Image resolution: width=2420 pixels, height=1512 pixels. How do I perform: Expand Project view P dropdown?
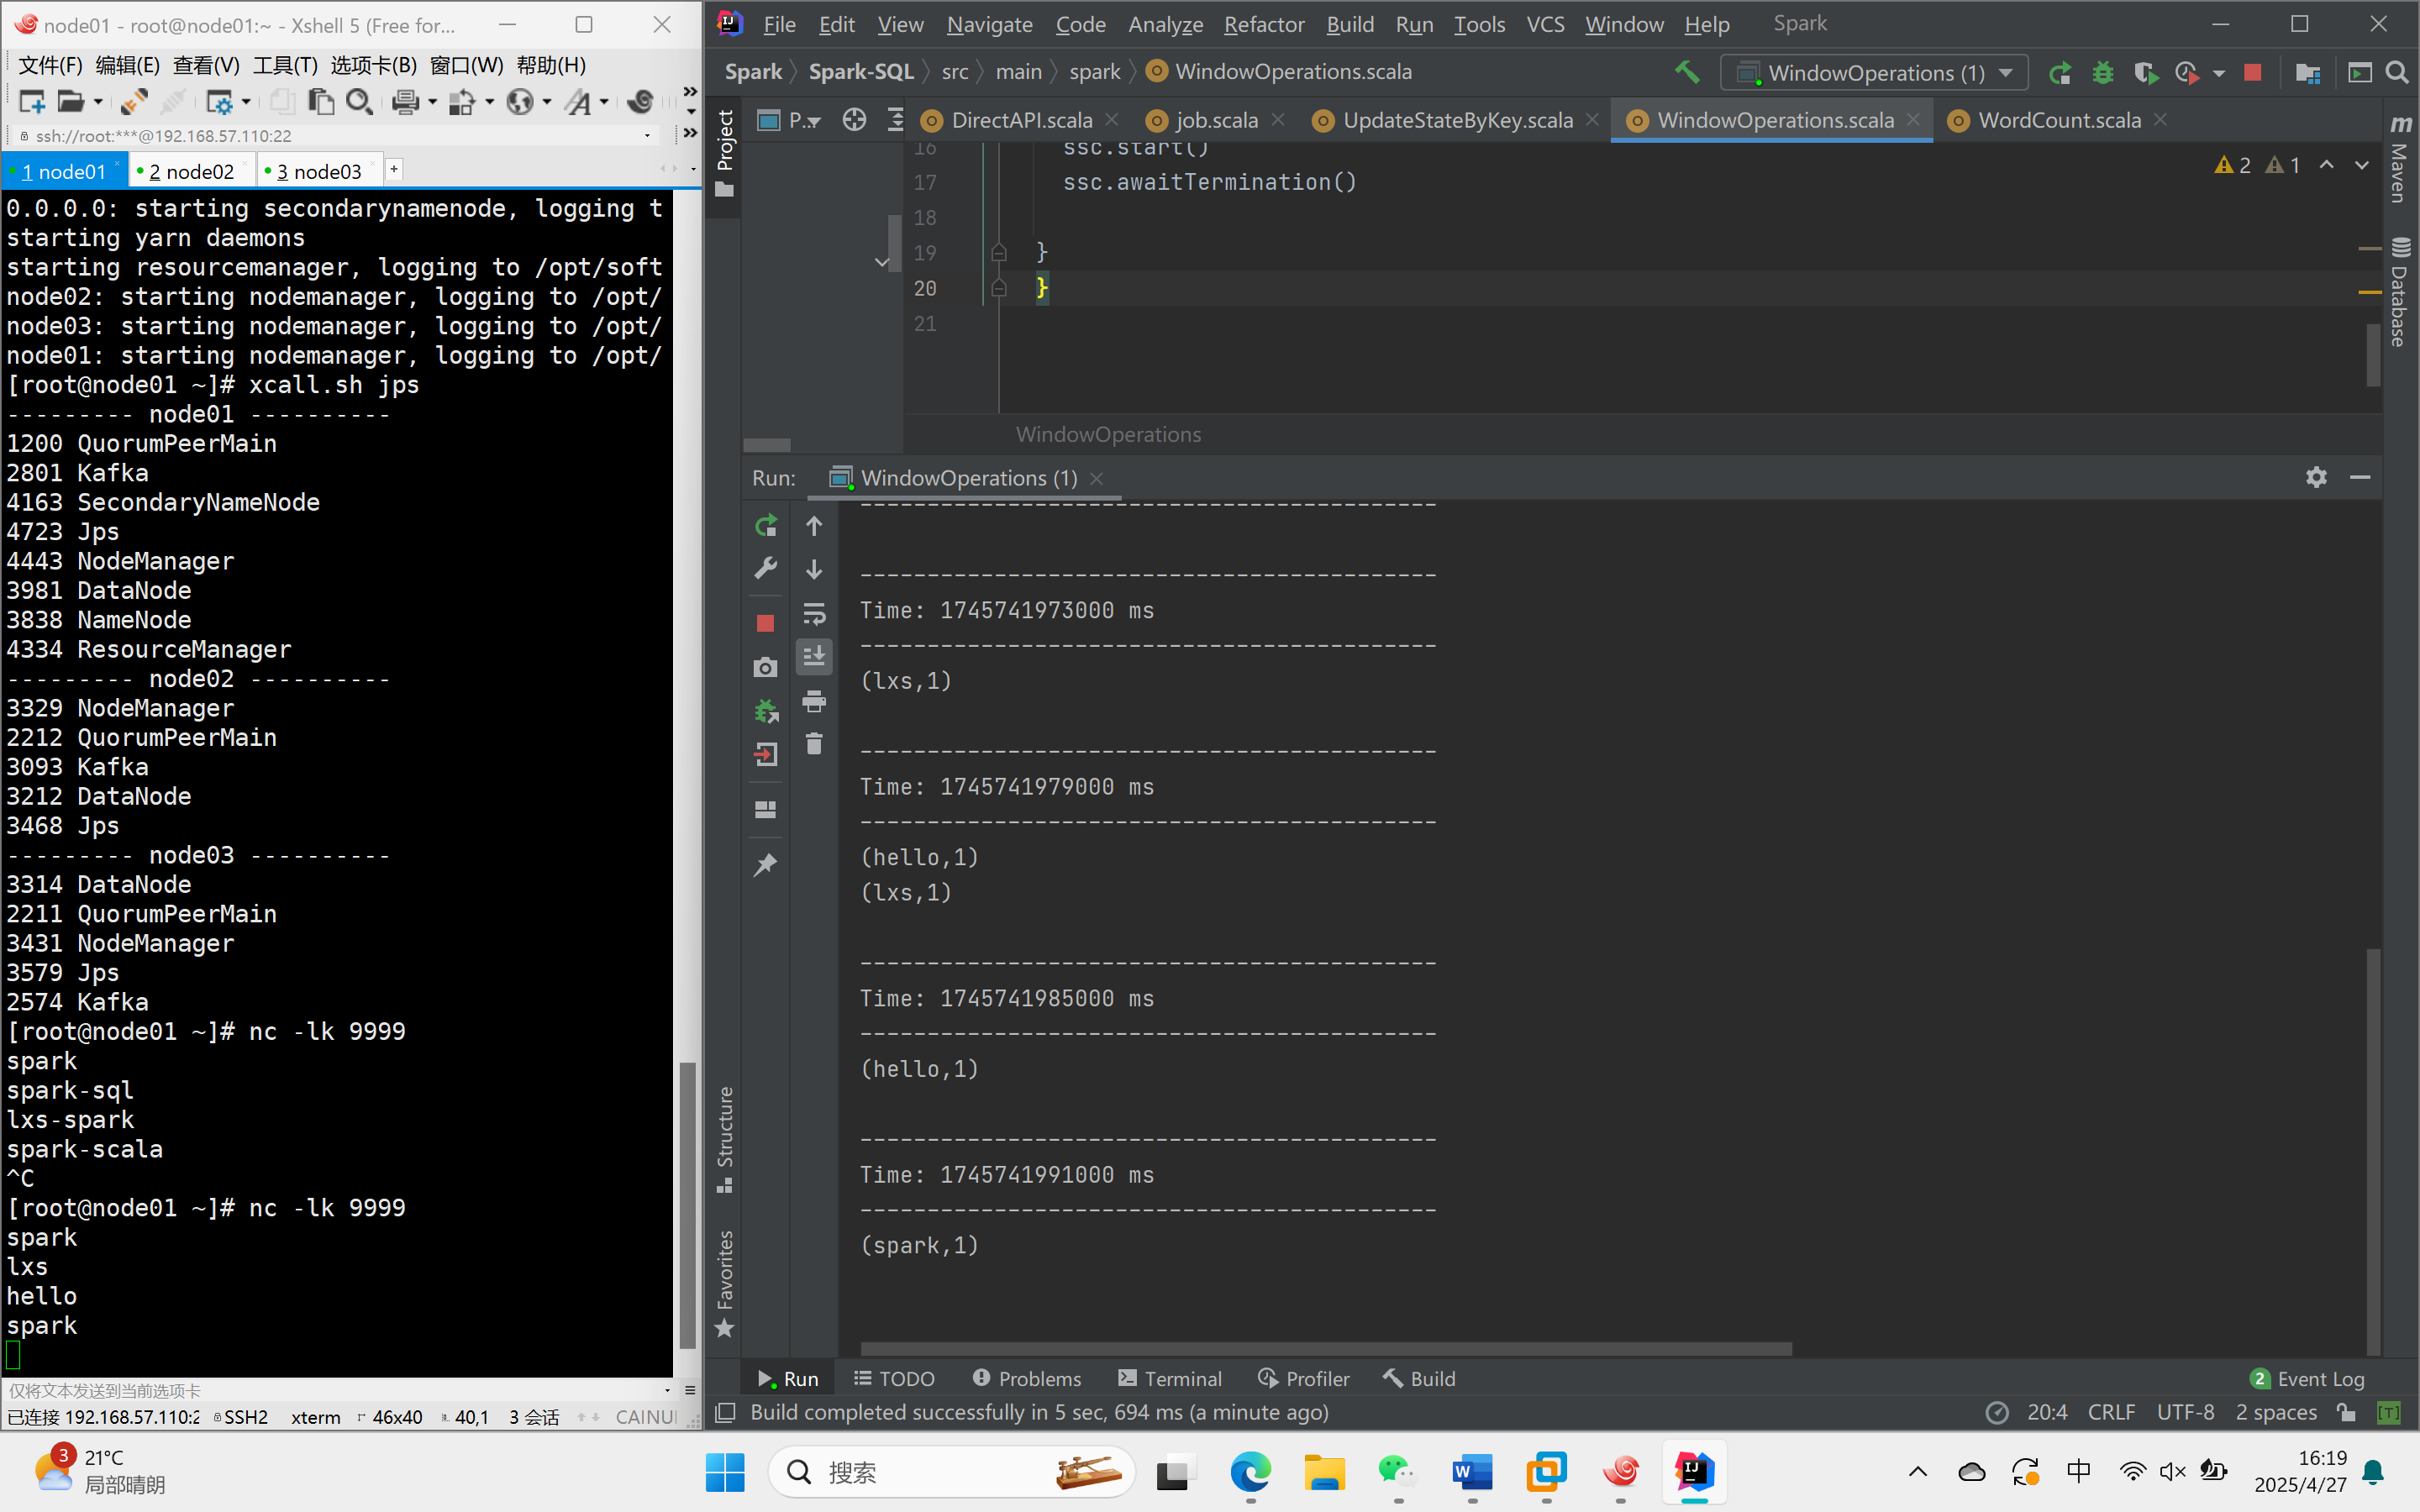pos(803,121)
